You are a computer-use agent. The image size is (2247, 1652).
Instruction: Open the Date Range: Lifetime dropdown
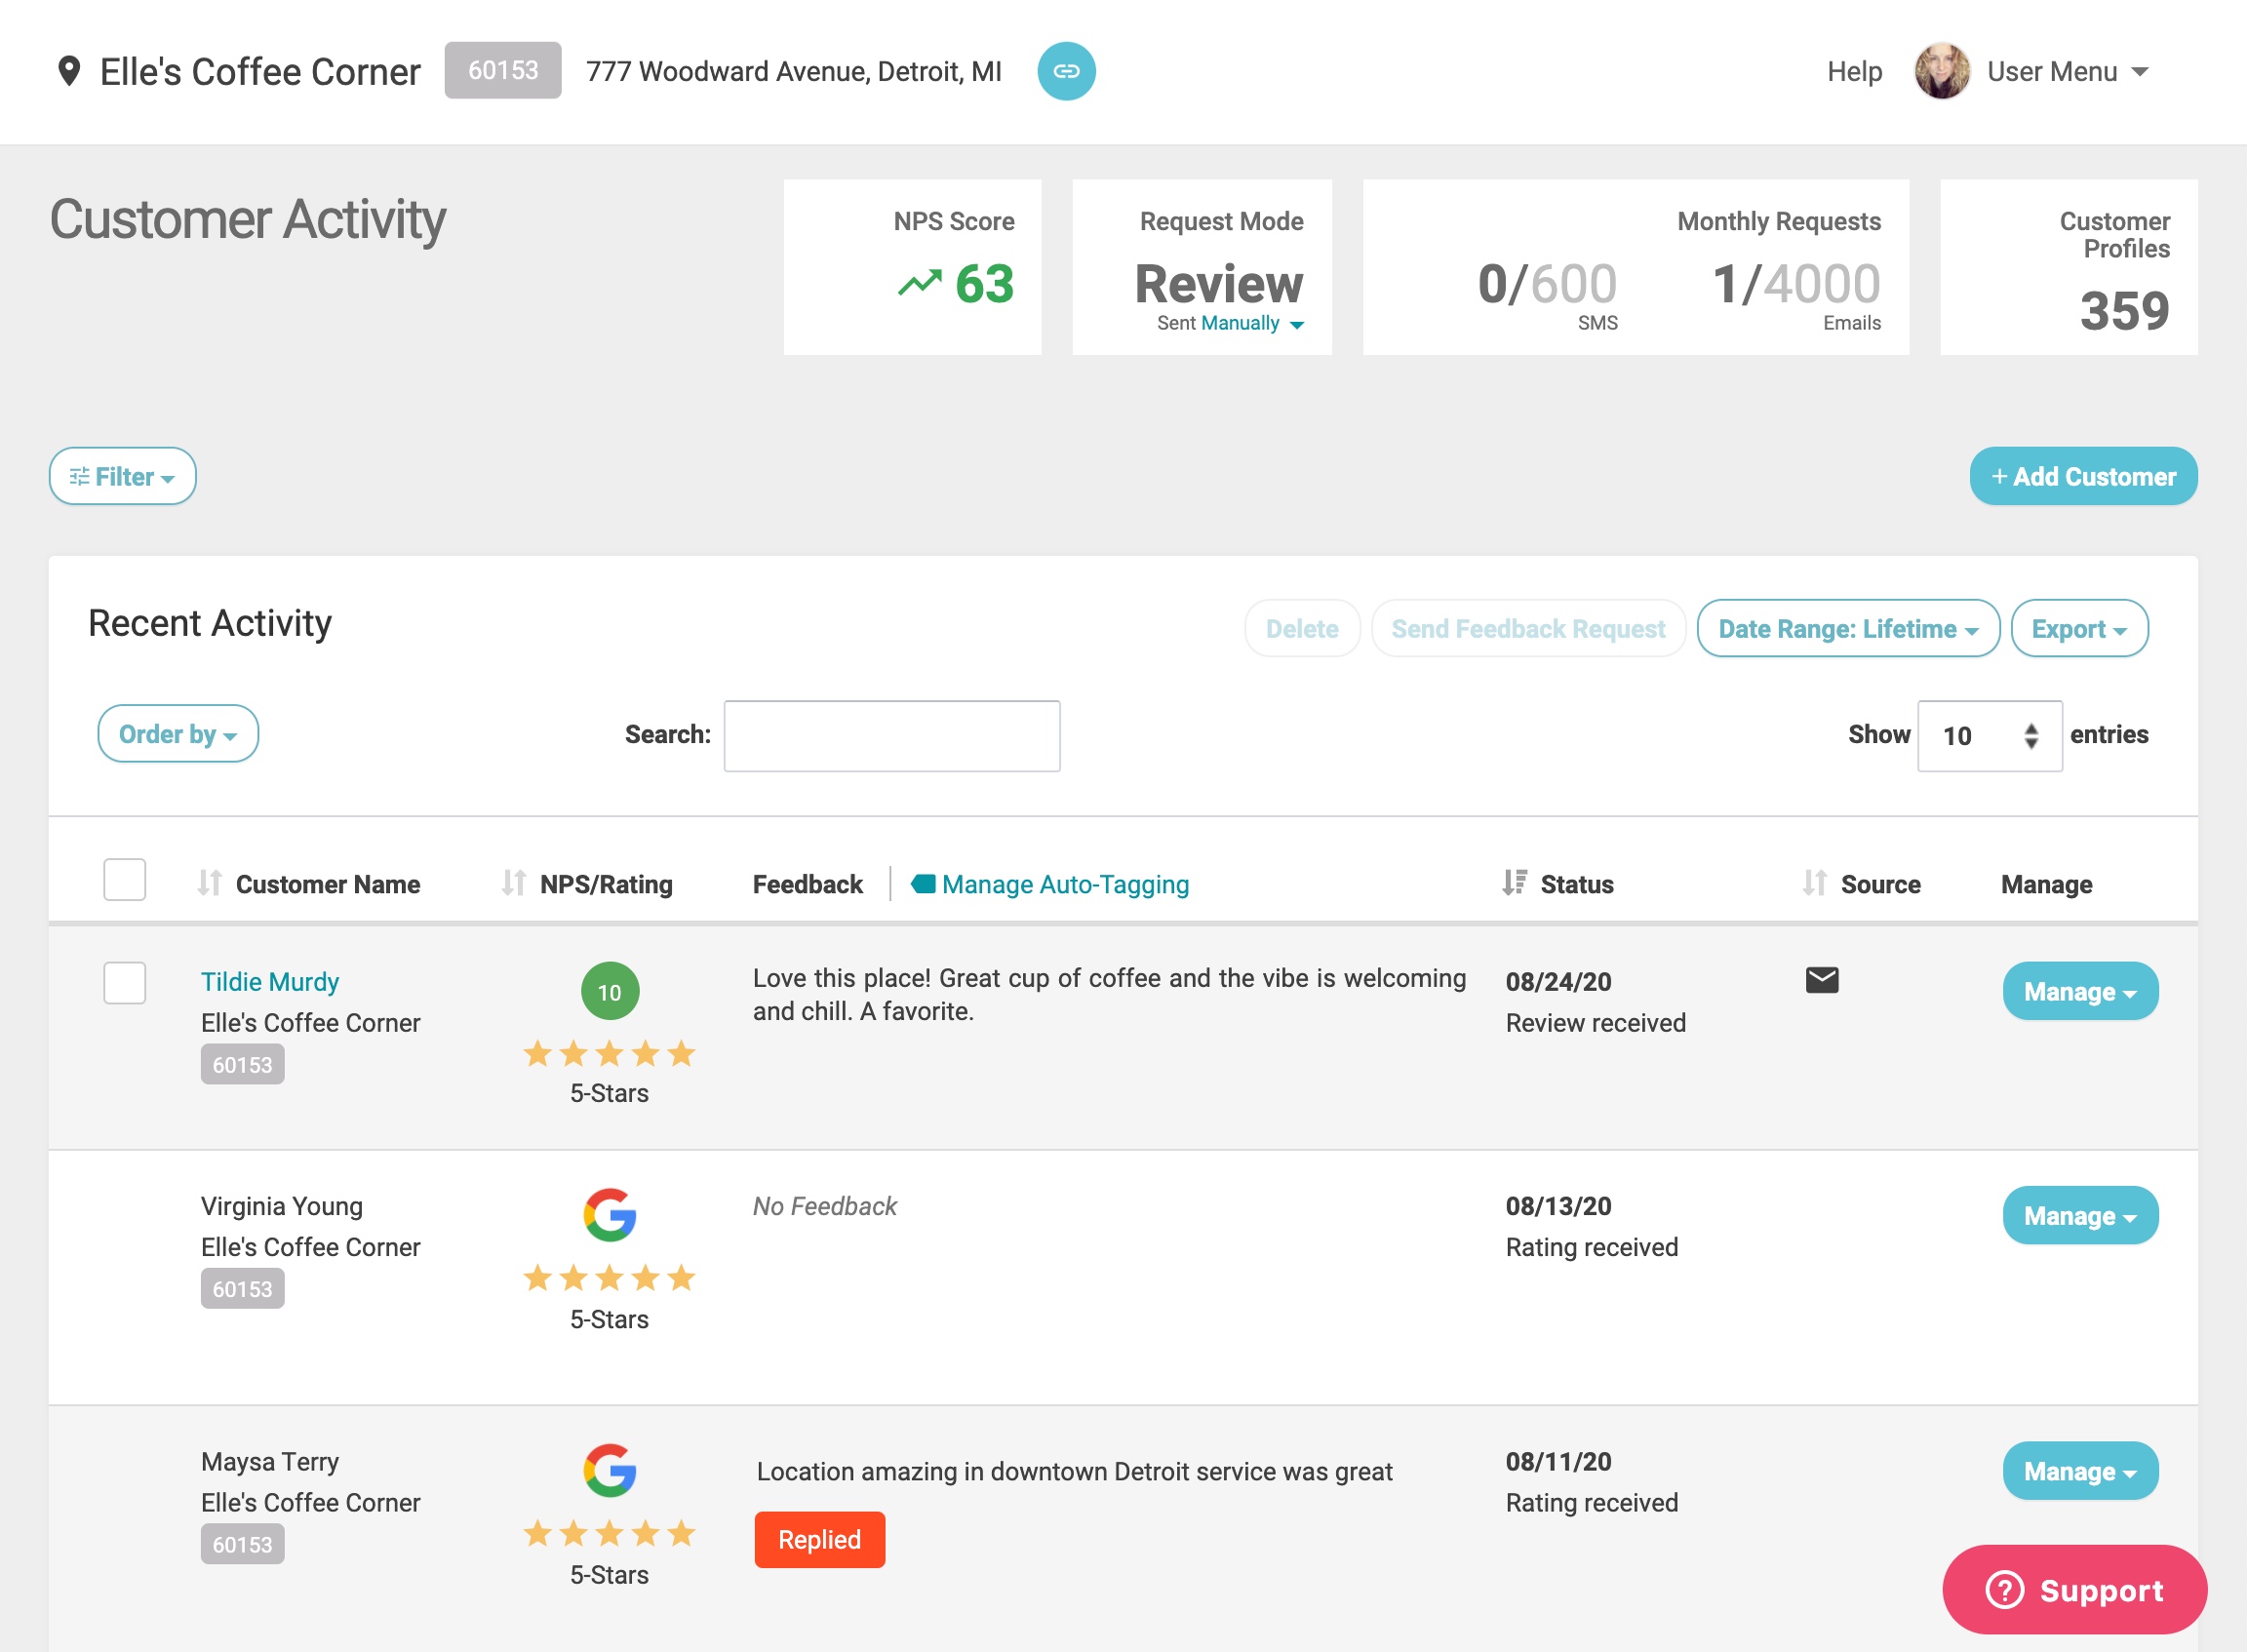tap(1847, 629)
